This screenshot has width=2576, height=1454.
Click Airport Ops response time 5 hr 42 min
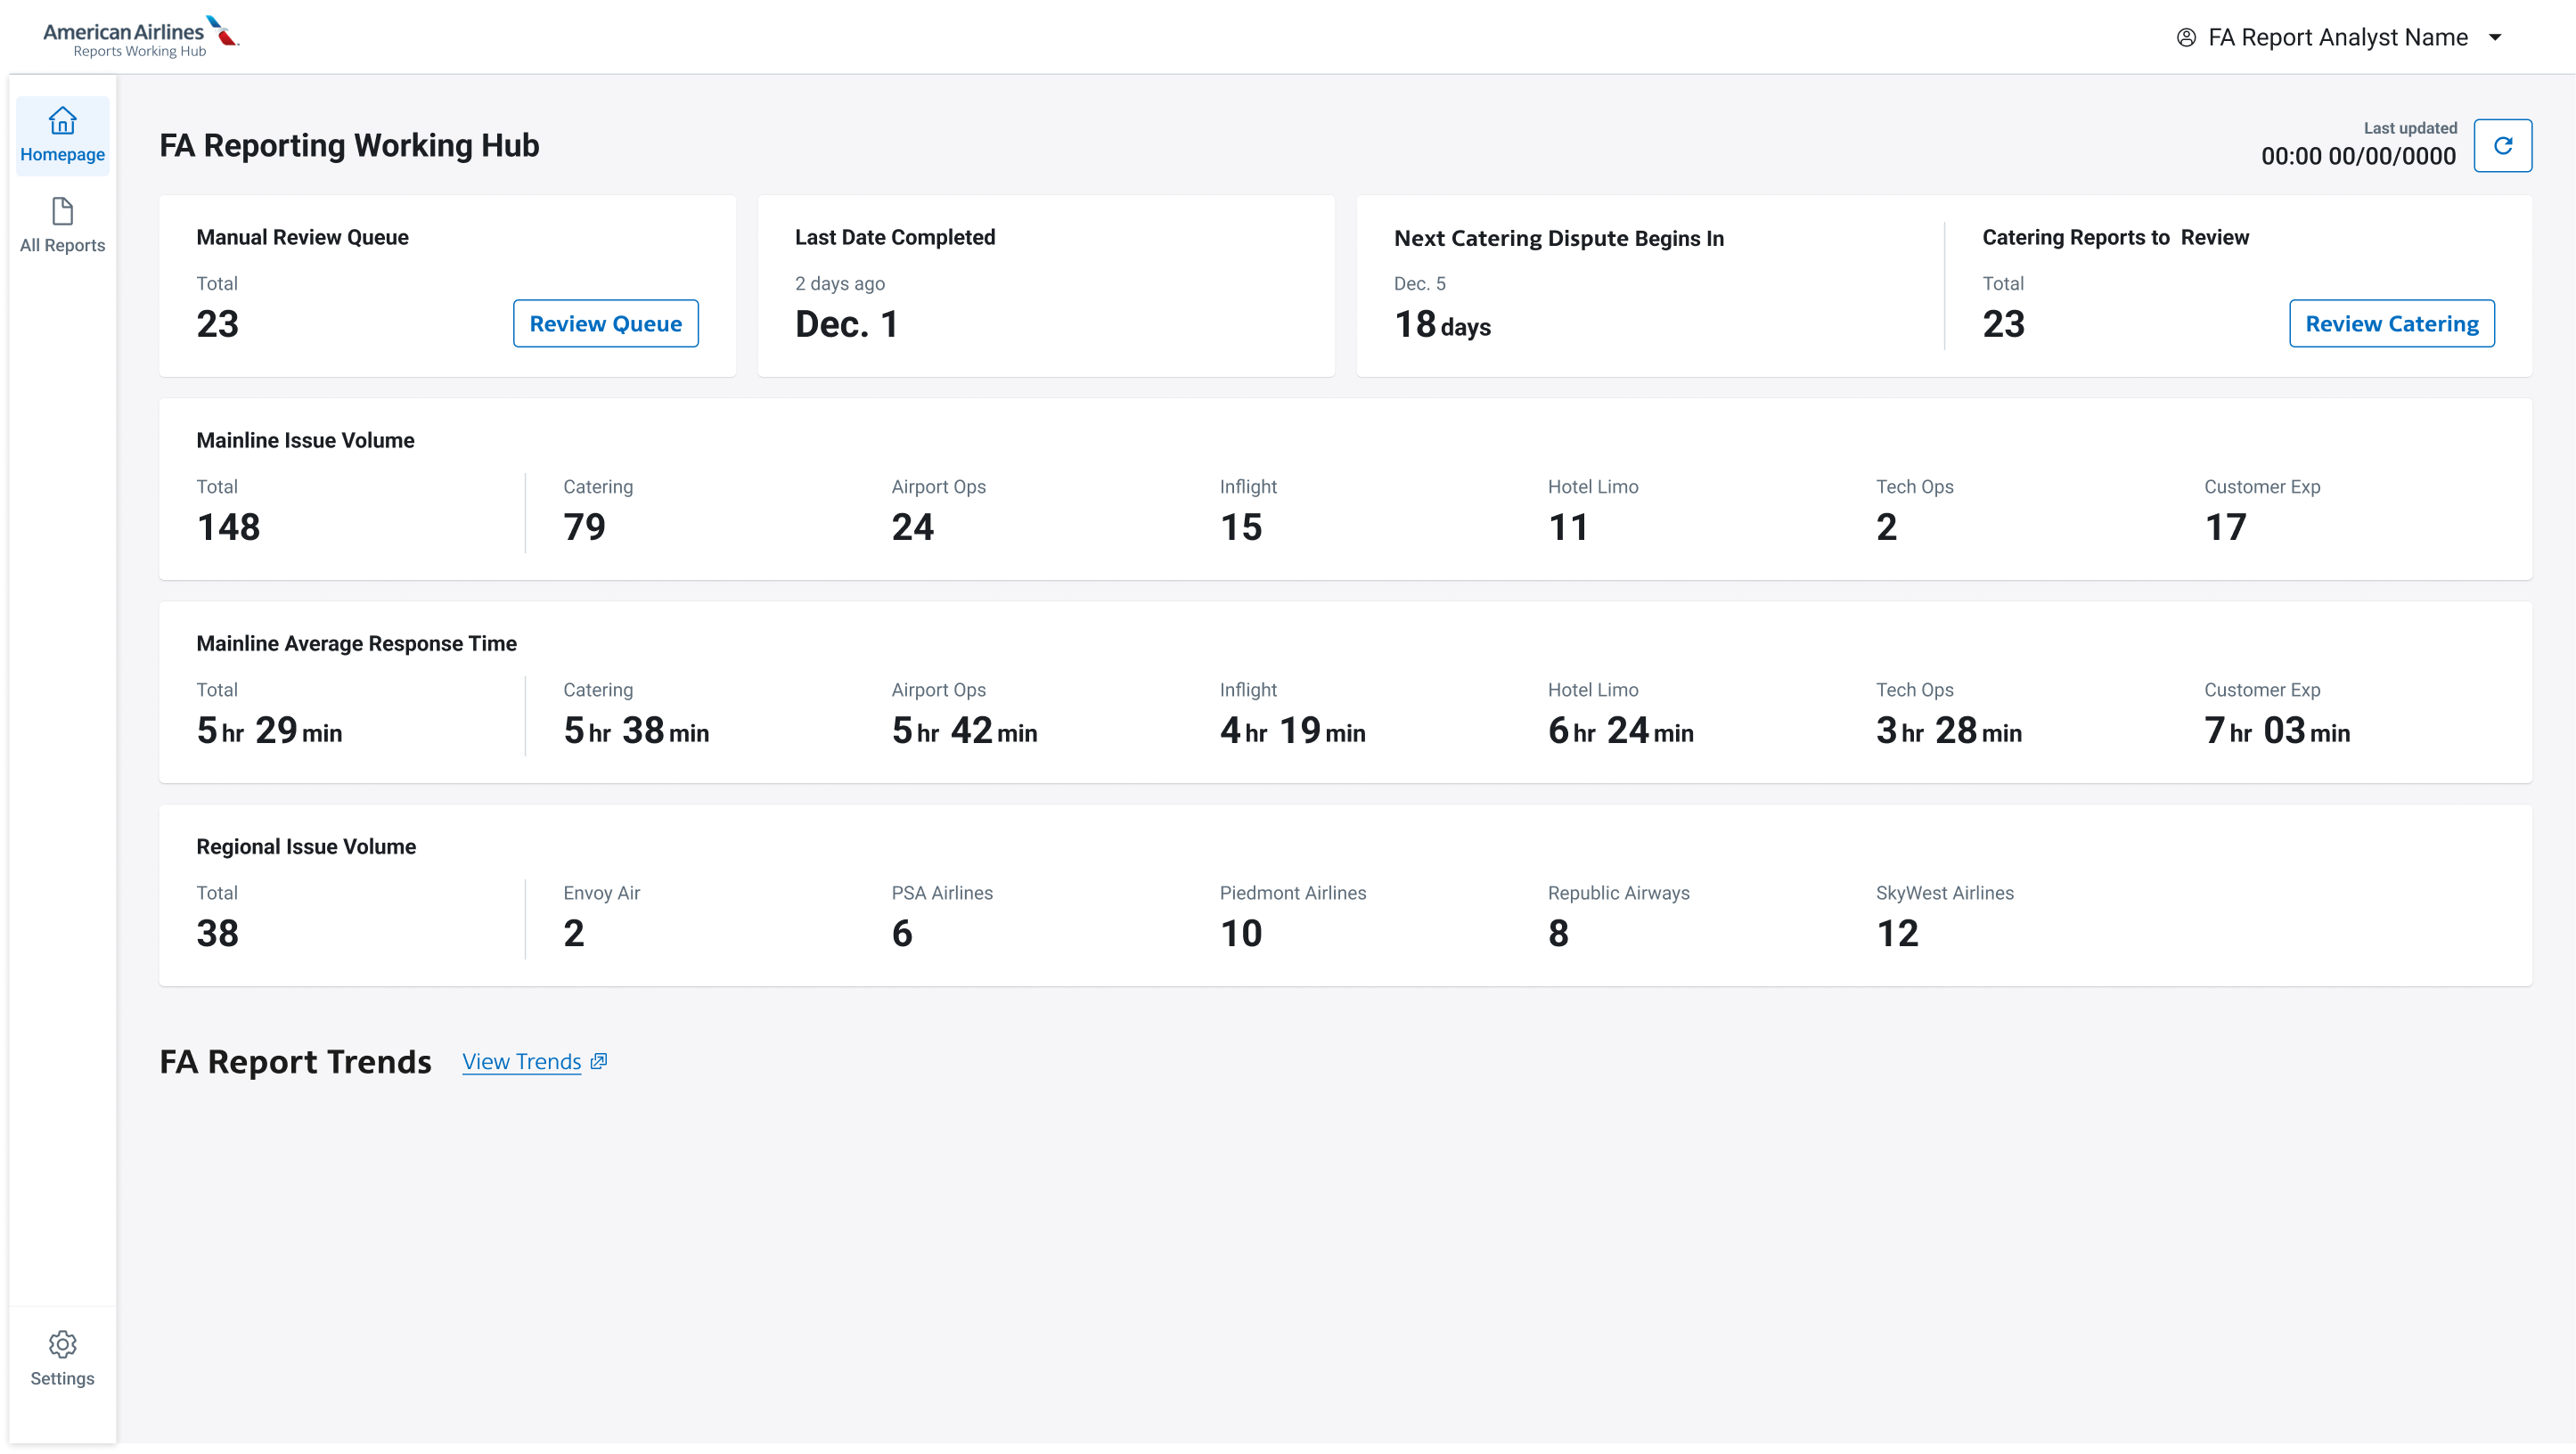(x=964, y=731)
